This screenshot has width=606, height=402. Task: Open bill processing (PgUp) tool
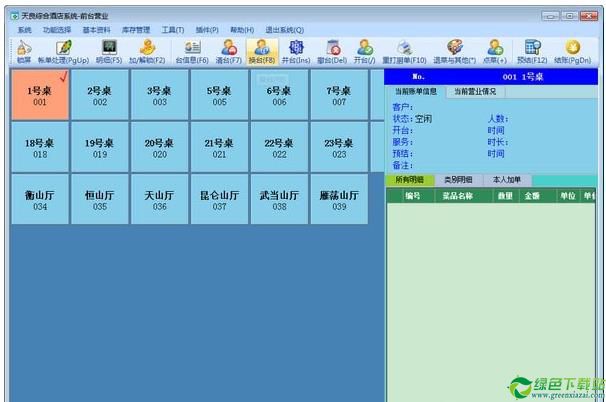[x=64, y=48]
